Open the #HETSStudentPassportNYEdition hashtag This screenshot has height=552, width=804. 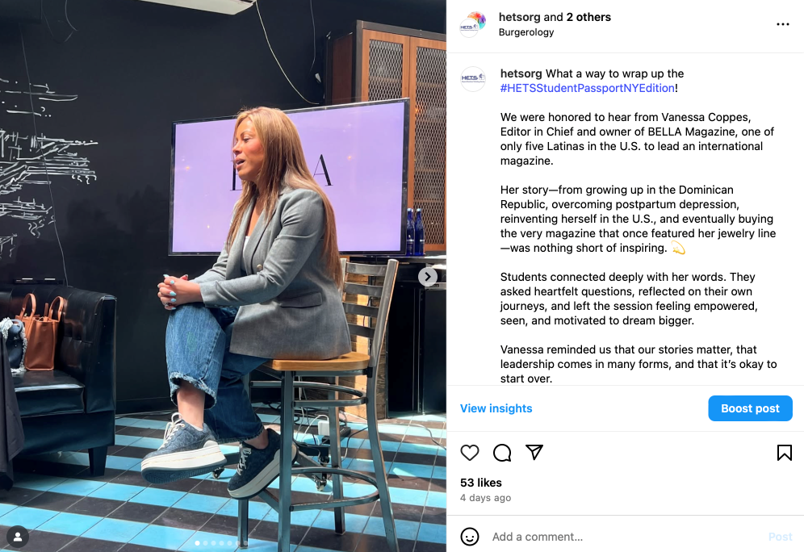click(x=587, y=88)
